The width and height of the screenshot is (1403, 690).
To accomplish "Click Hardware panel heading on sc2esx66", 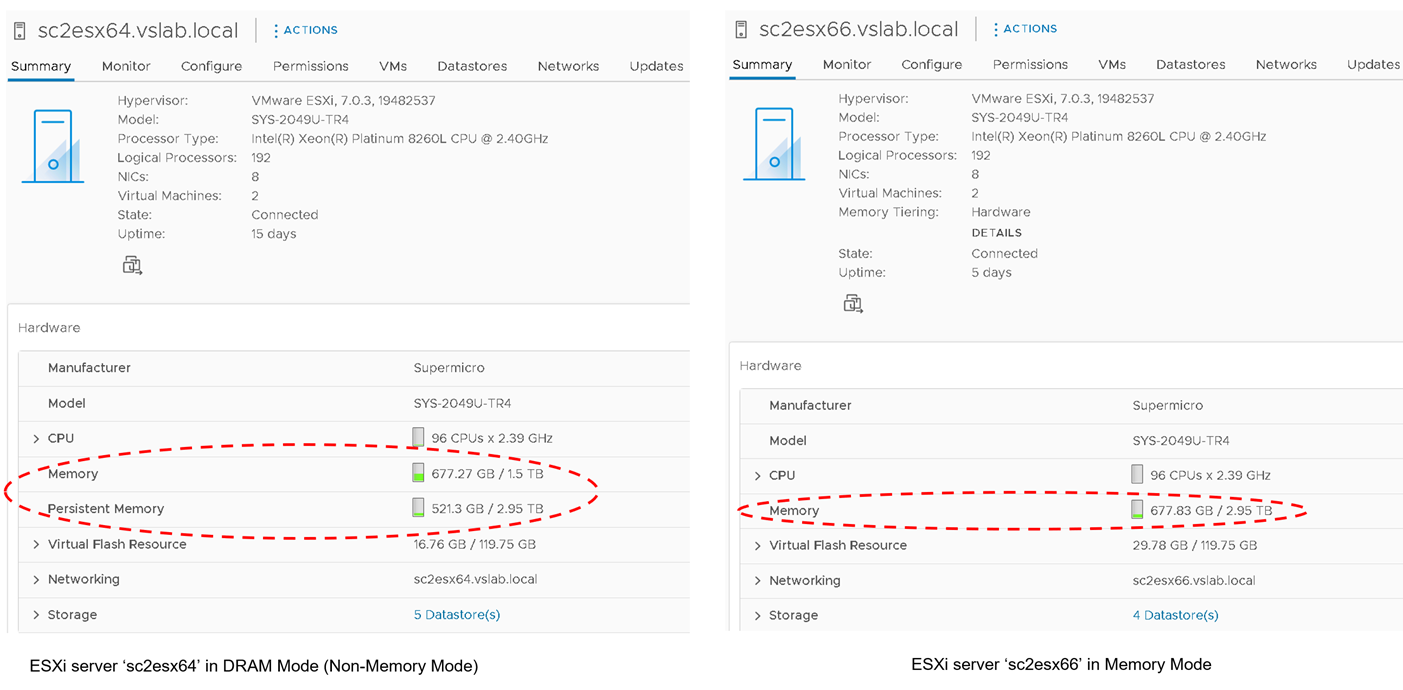I will (x=770, y=366).
